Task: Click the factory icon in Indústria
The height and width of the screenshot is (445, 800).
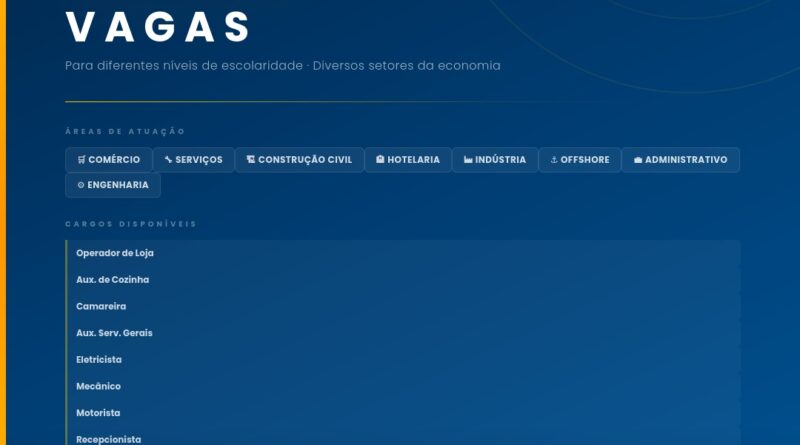Action: tap(468, 160)
